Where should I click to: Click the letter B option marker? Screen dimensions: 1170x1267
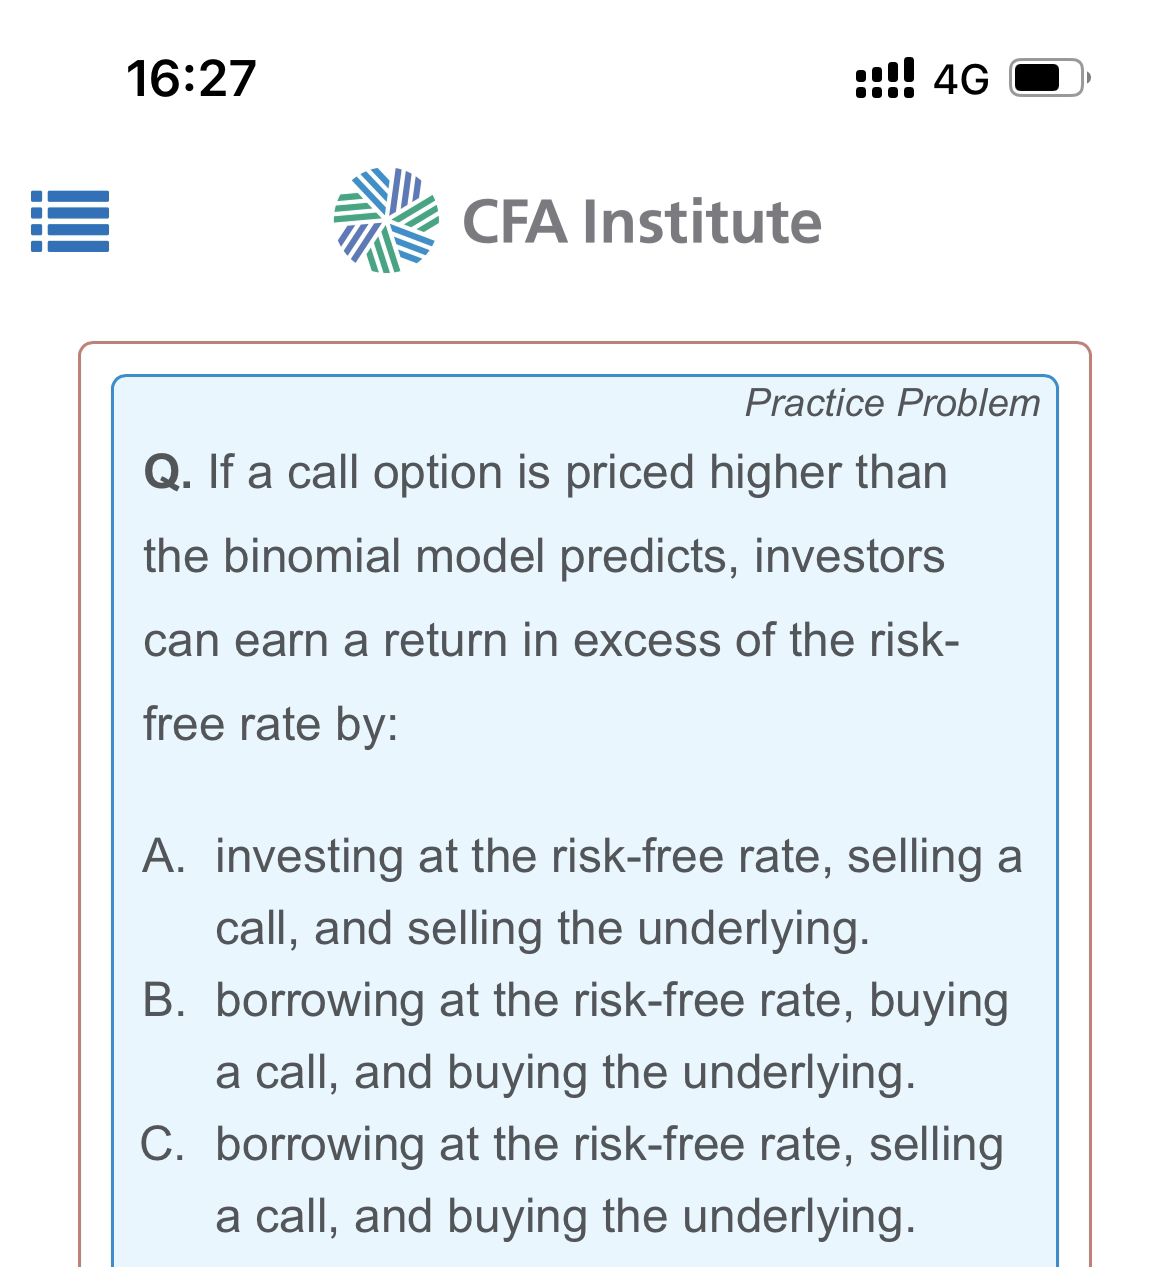coord(164,1001)
